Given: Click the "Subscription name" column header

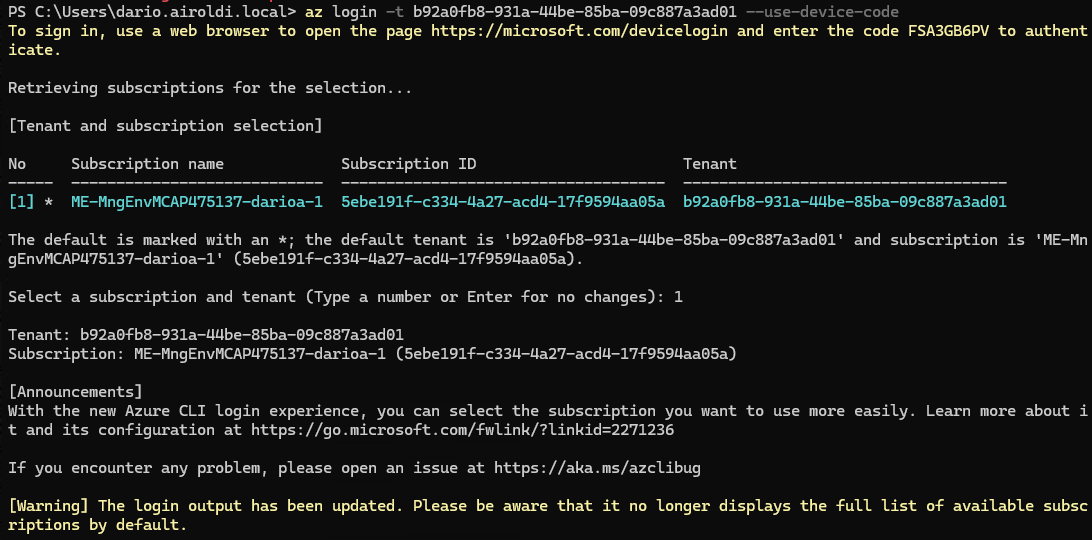Looking at the screenshot, I should pyautogui.click(x=147, y=164).
